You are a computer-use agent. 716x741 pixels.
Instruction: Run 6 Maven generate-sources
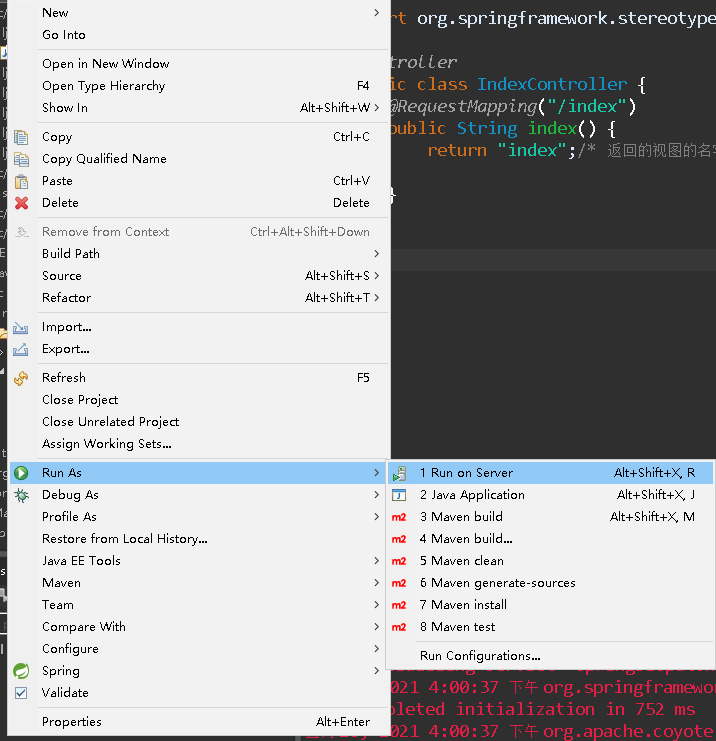(x=550, y=583)
